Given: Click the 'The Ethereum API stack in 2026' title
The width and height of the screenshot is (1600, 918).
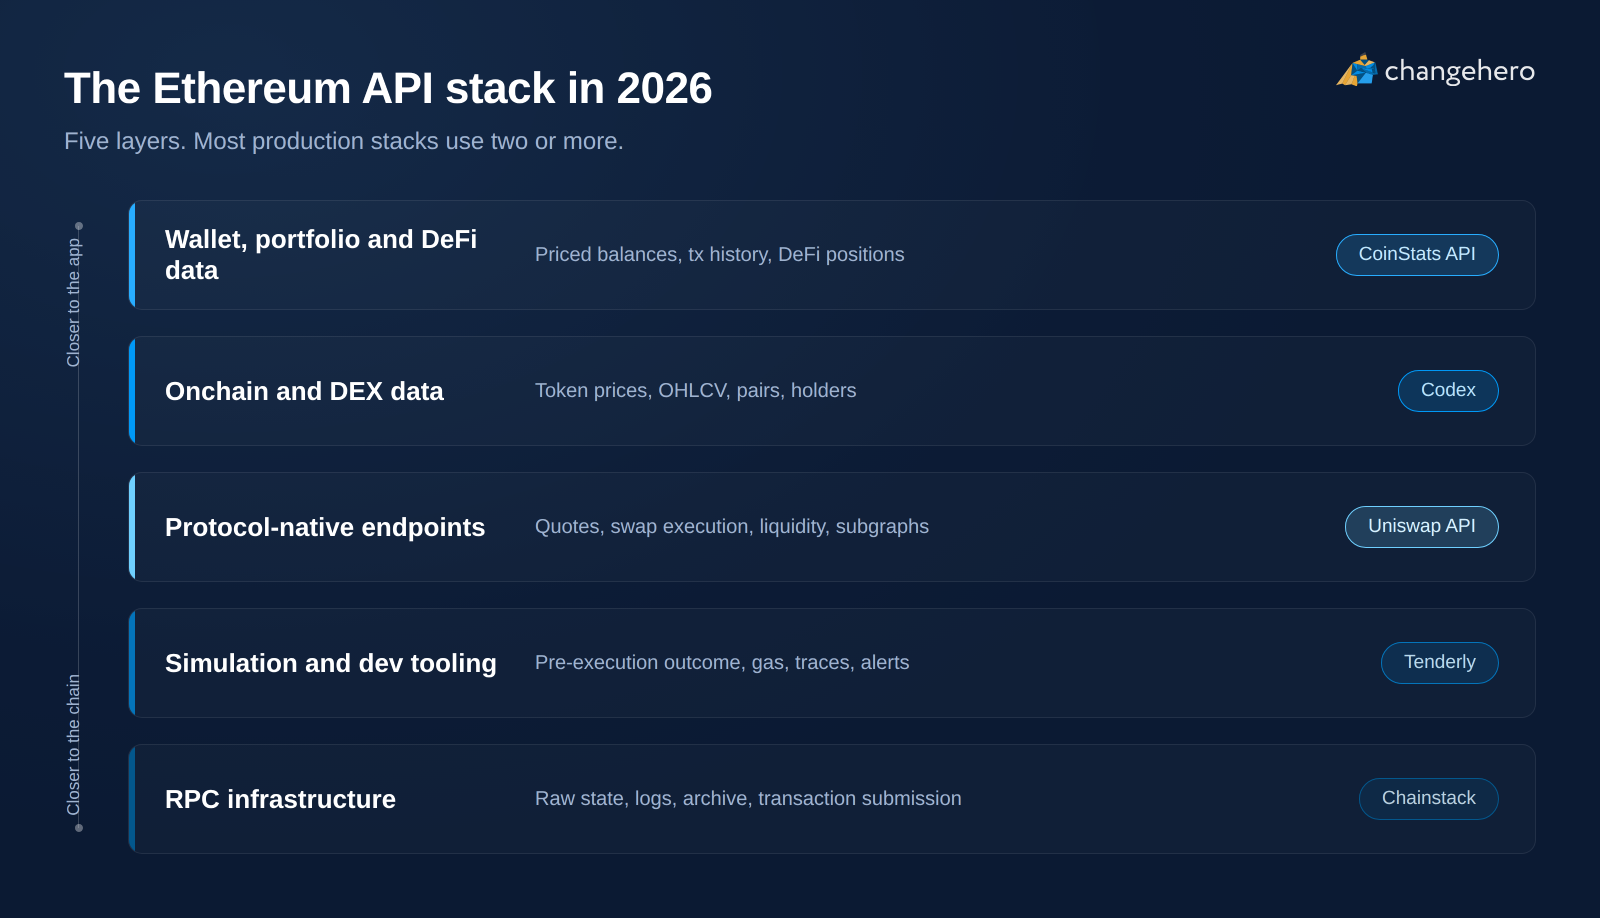Looking at the screenshot, I should (x=388, y=88).
